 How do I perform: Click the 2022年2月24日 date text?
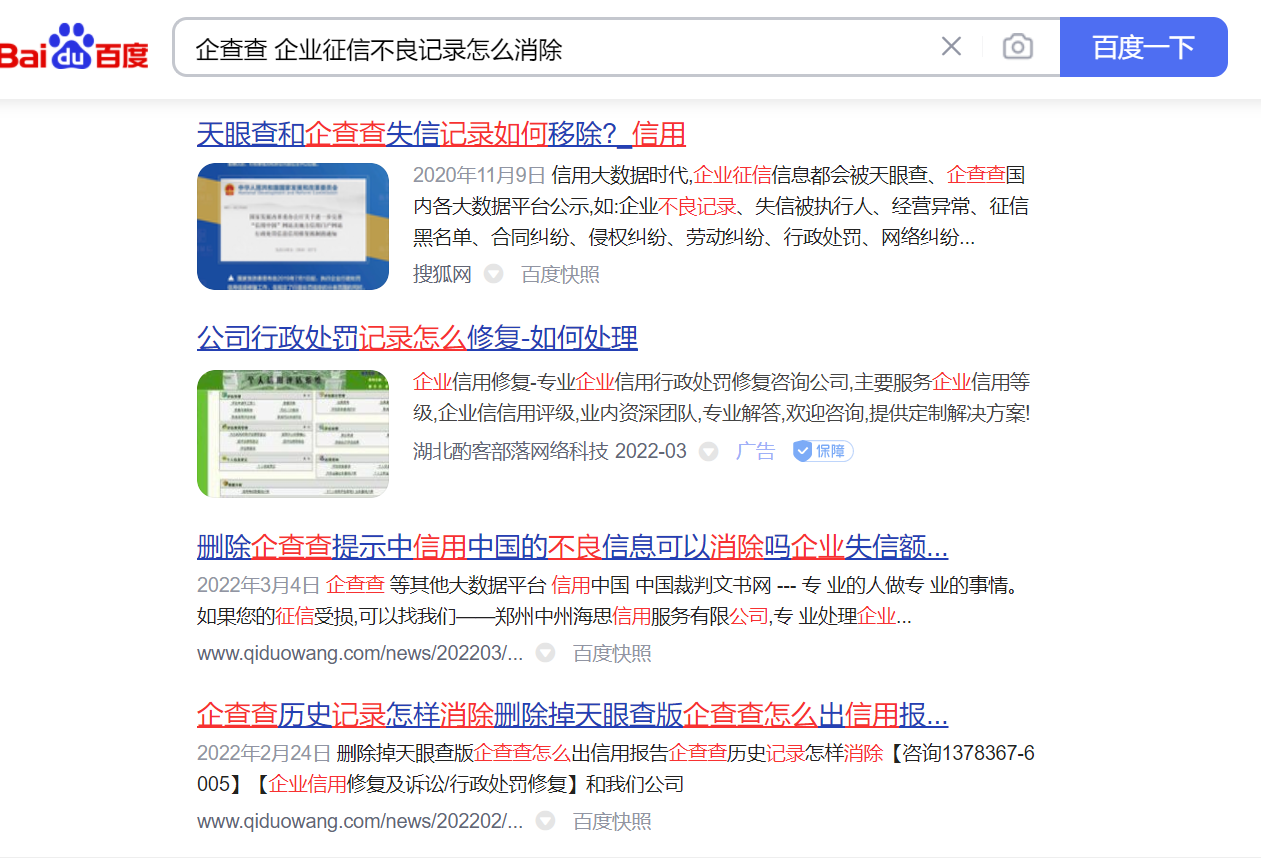coord(263,752)
